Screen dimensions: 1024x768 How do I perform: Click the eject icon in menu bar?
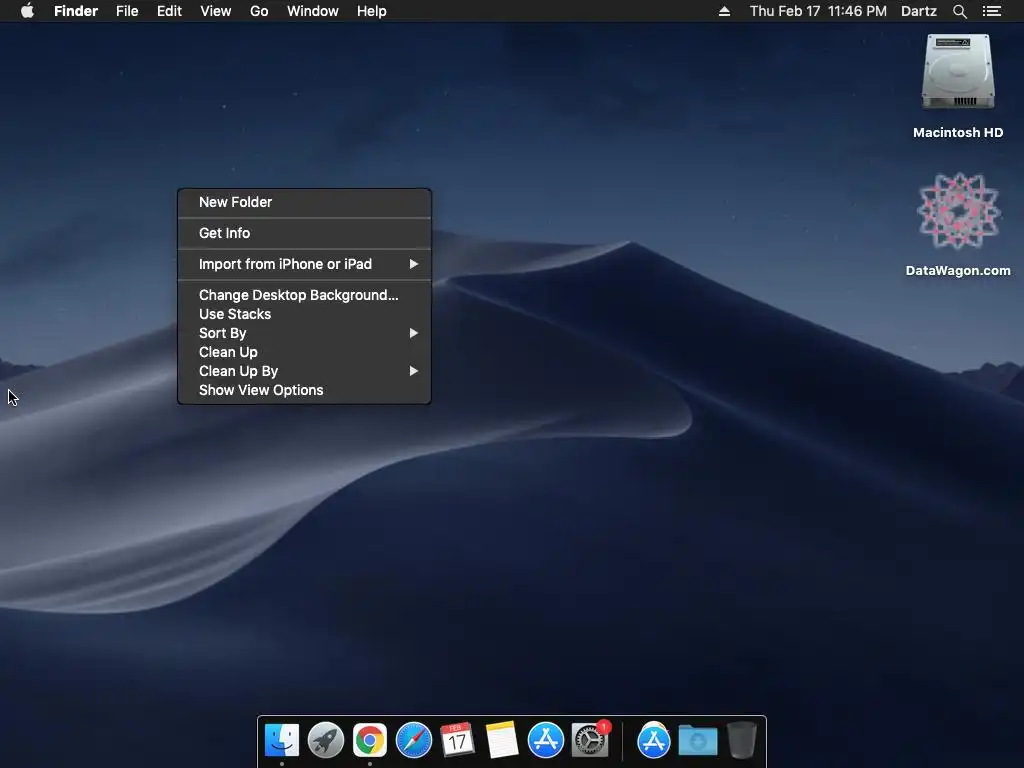coord(724,11)
